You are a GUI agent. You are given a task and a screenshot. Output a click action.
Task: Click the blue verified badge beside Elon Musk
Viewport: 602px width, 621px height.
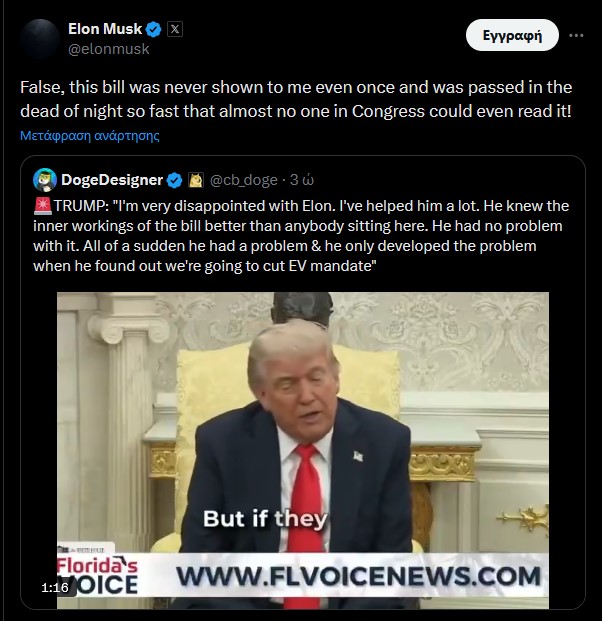tap(154, 29)
